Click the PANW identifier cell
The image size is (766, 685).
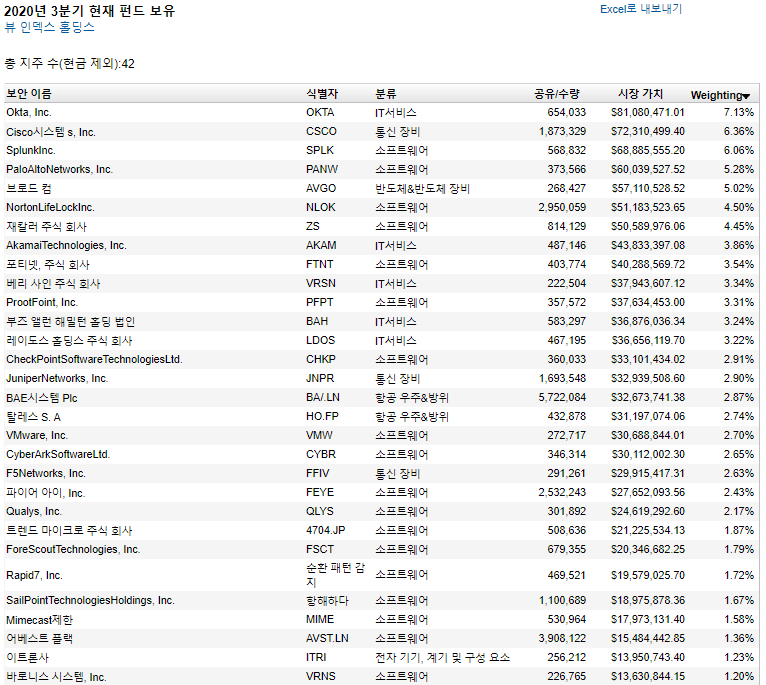(321, 170)
